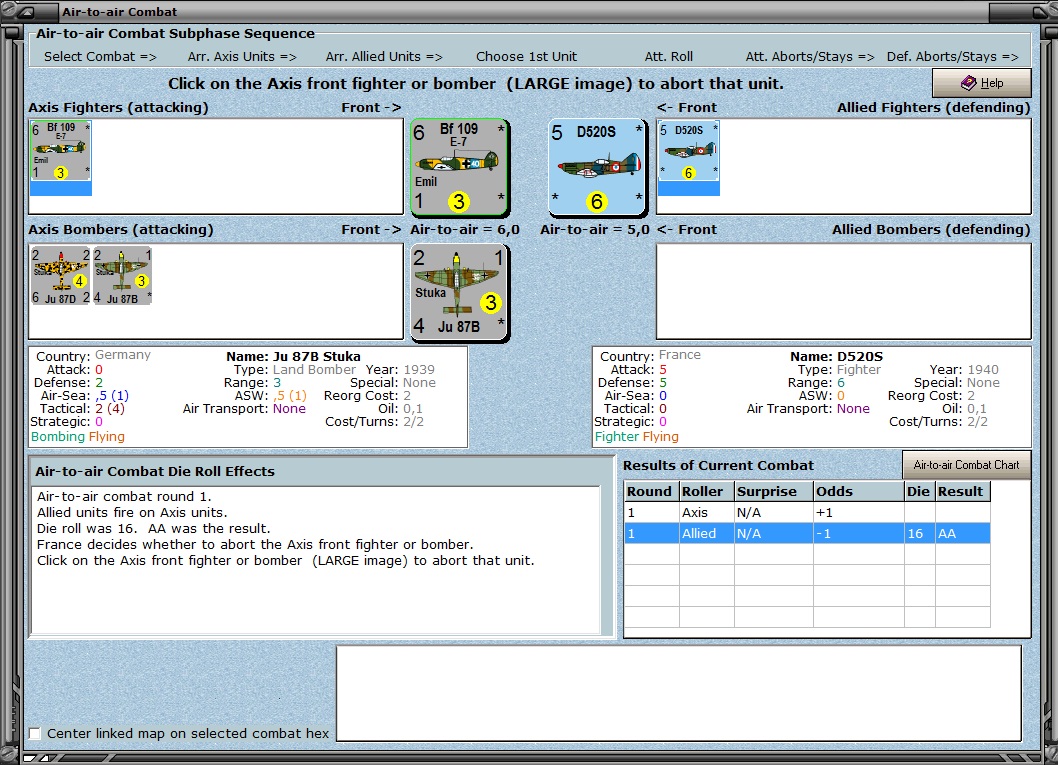Click the empty Allied Bombers (defending) list
Image resolution: width=1058 pixels, height=765 pixels.
pos(843,291)
